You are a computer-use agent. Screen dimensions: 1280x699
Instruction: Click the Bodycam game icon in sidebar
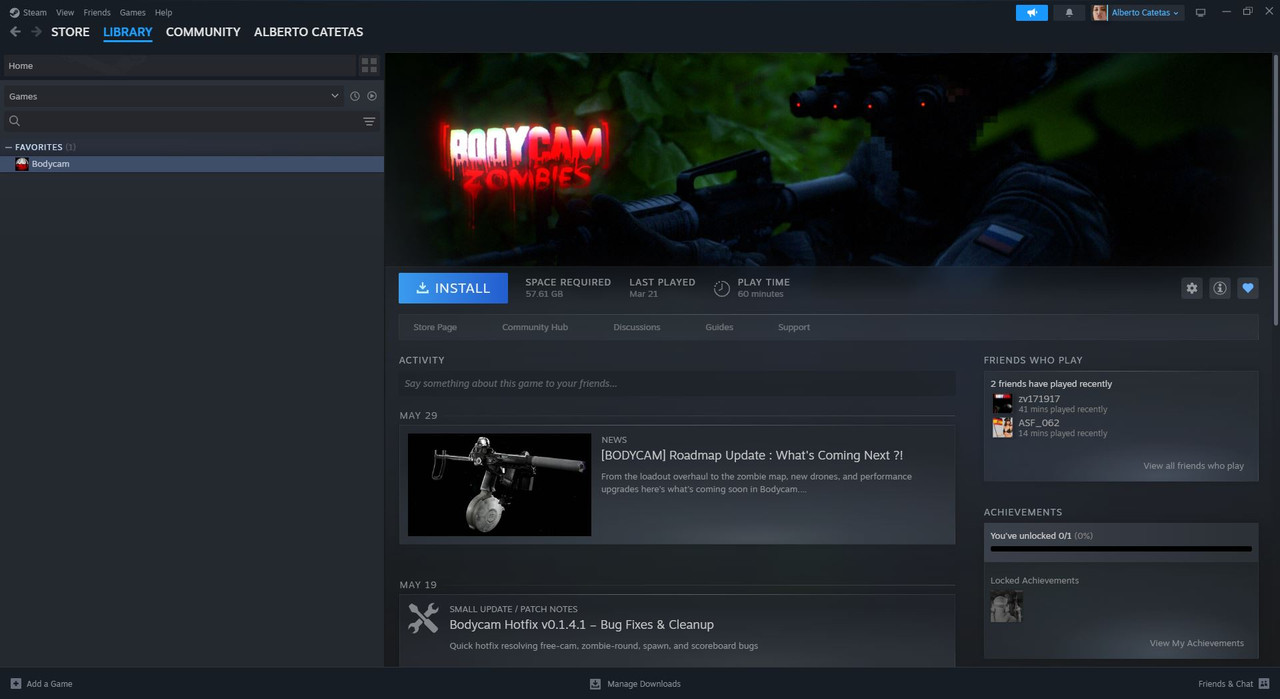[22, 164]
